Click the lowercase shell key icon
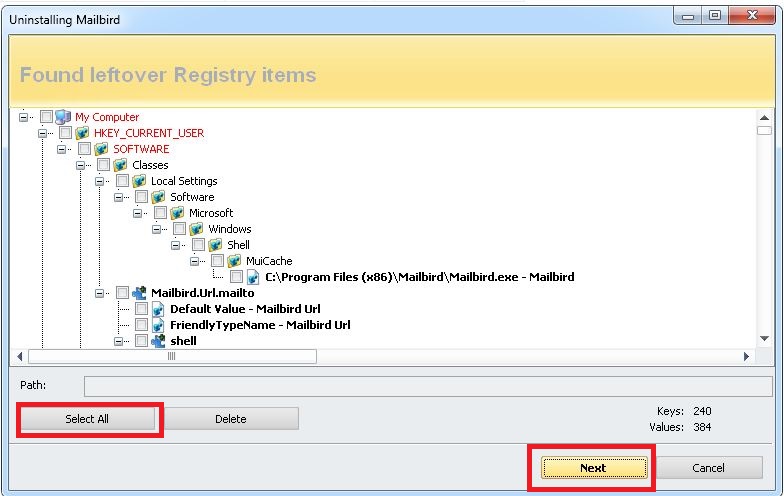The width and height of the screenshot is (784, 496). [x=158, y=341]
